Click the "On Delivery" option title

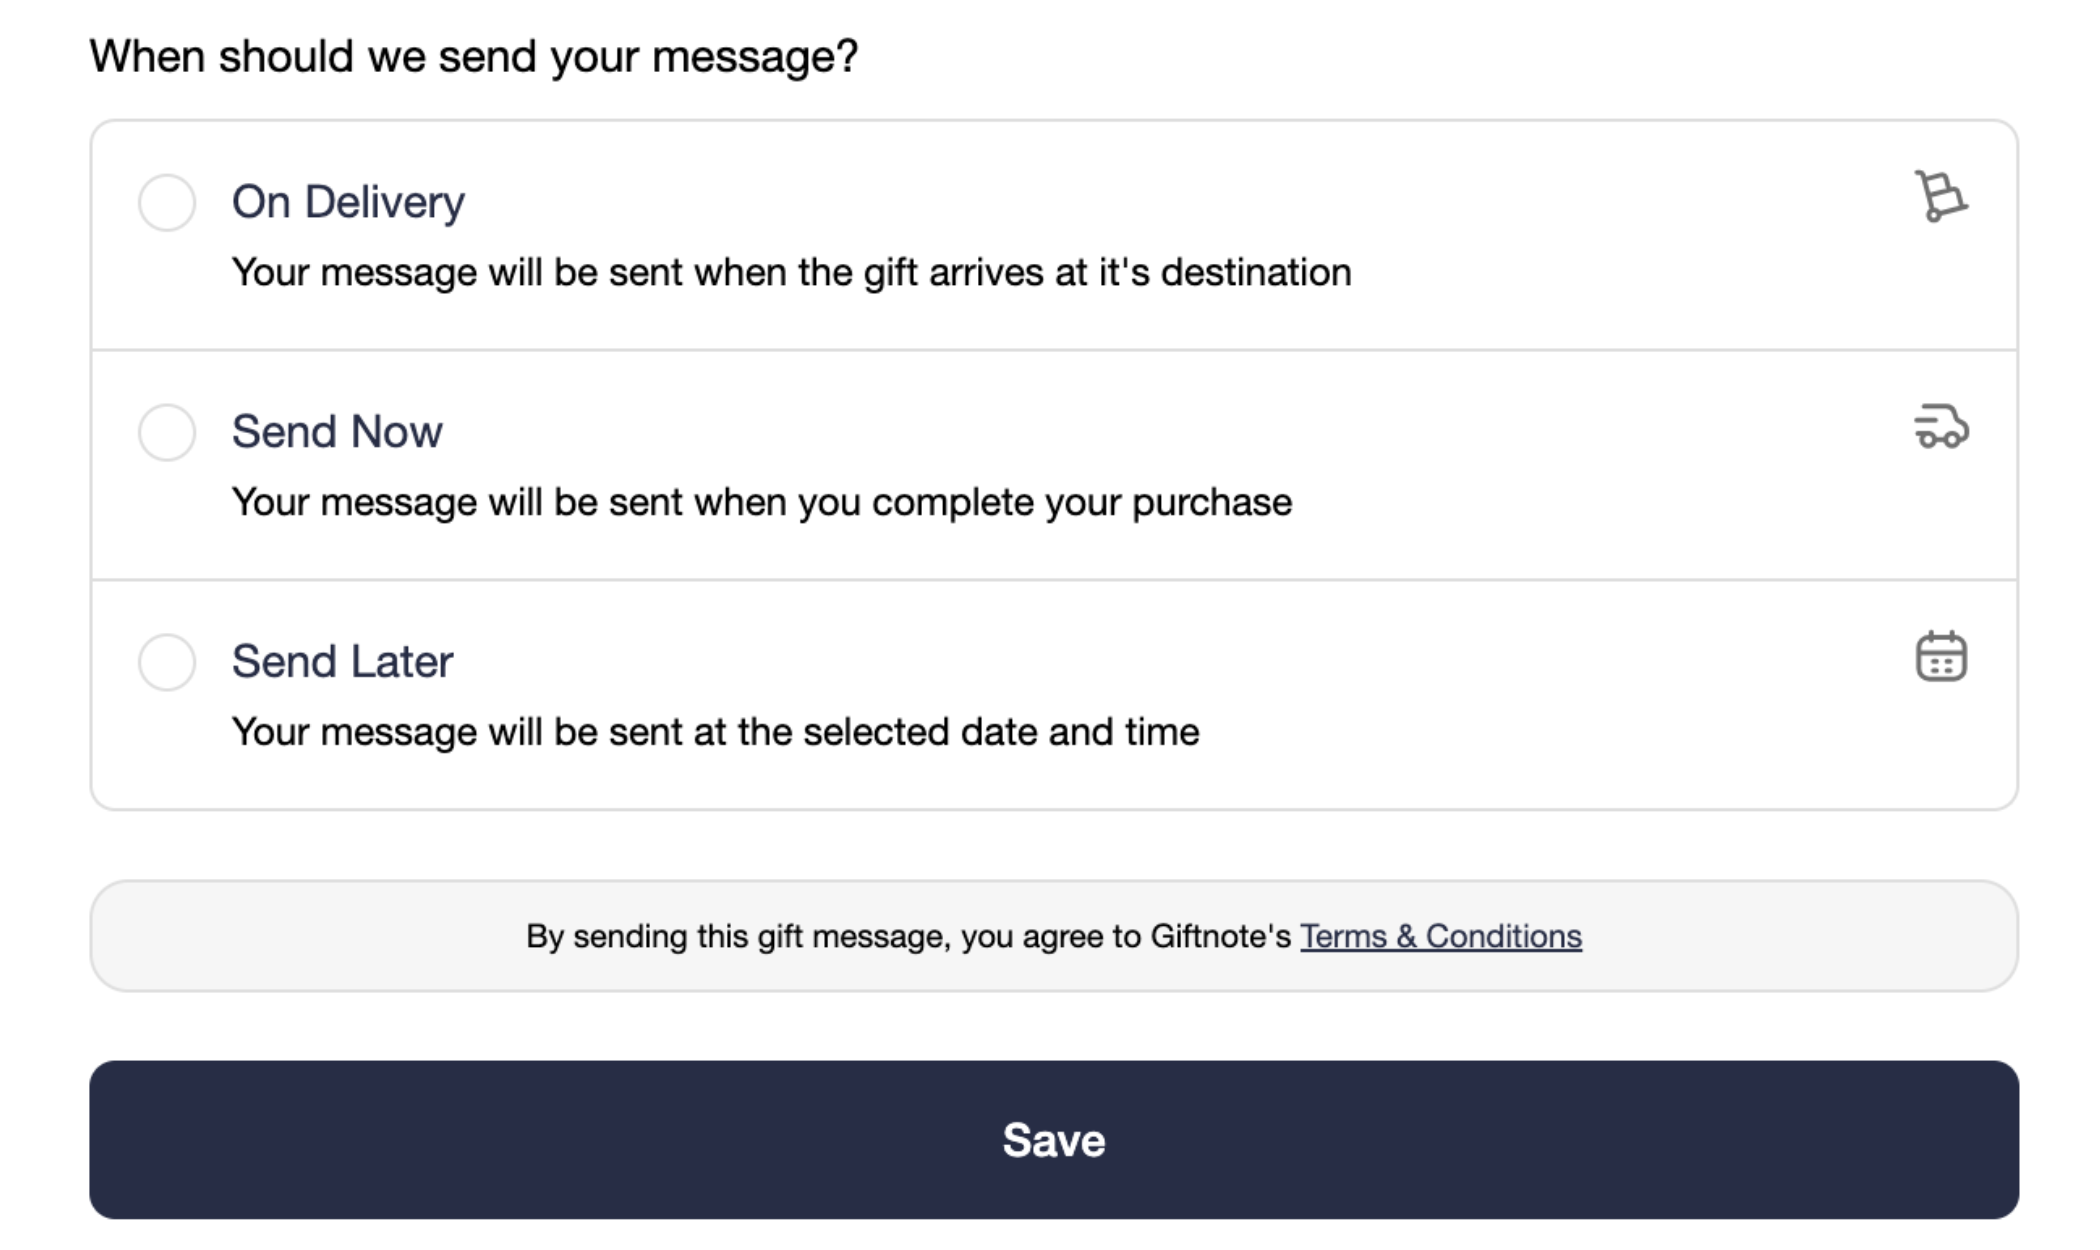point(348,202)
